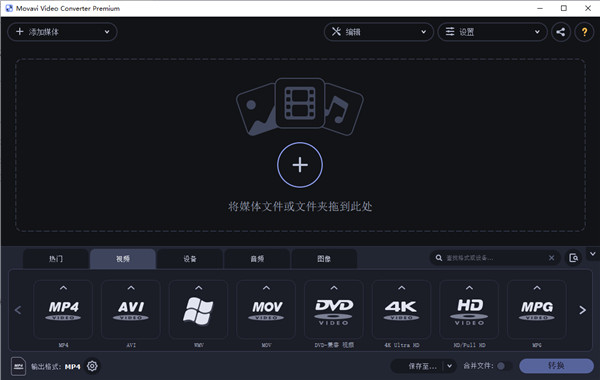Open the 添加媒体 add media dropdown

[x=62, y=32]
